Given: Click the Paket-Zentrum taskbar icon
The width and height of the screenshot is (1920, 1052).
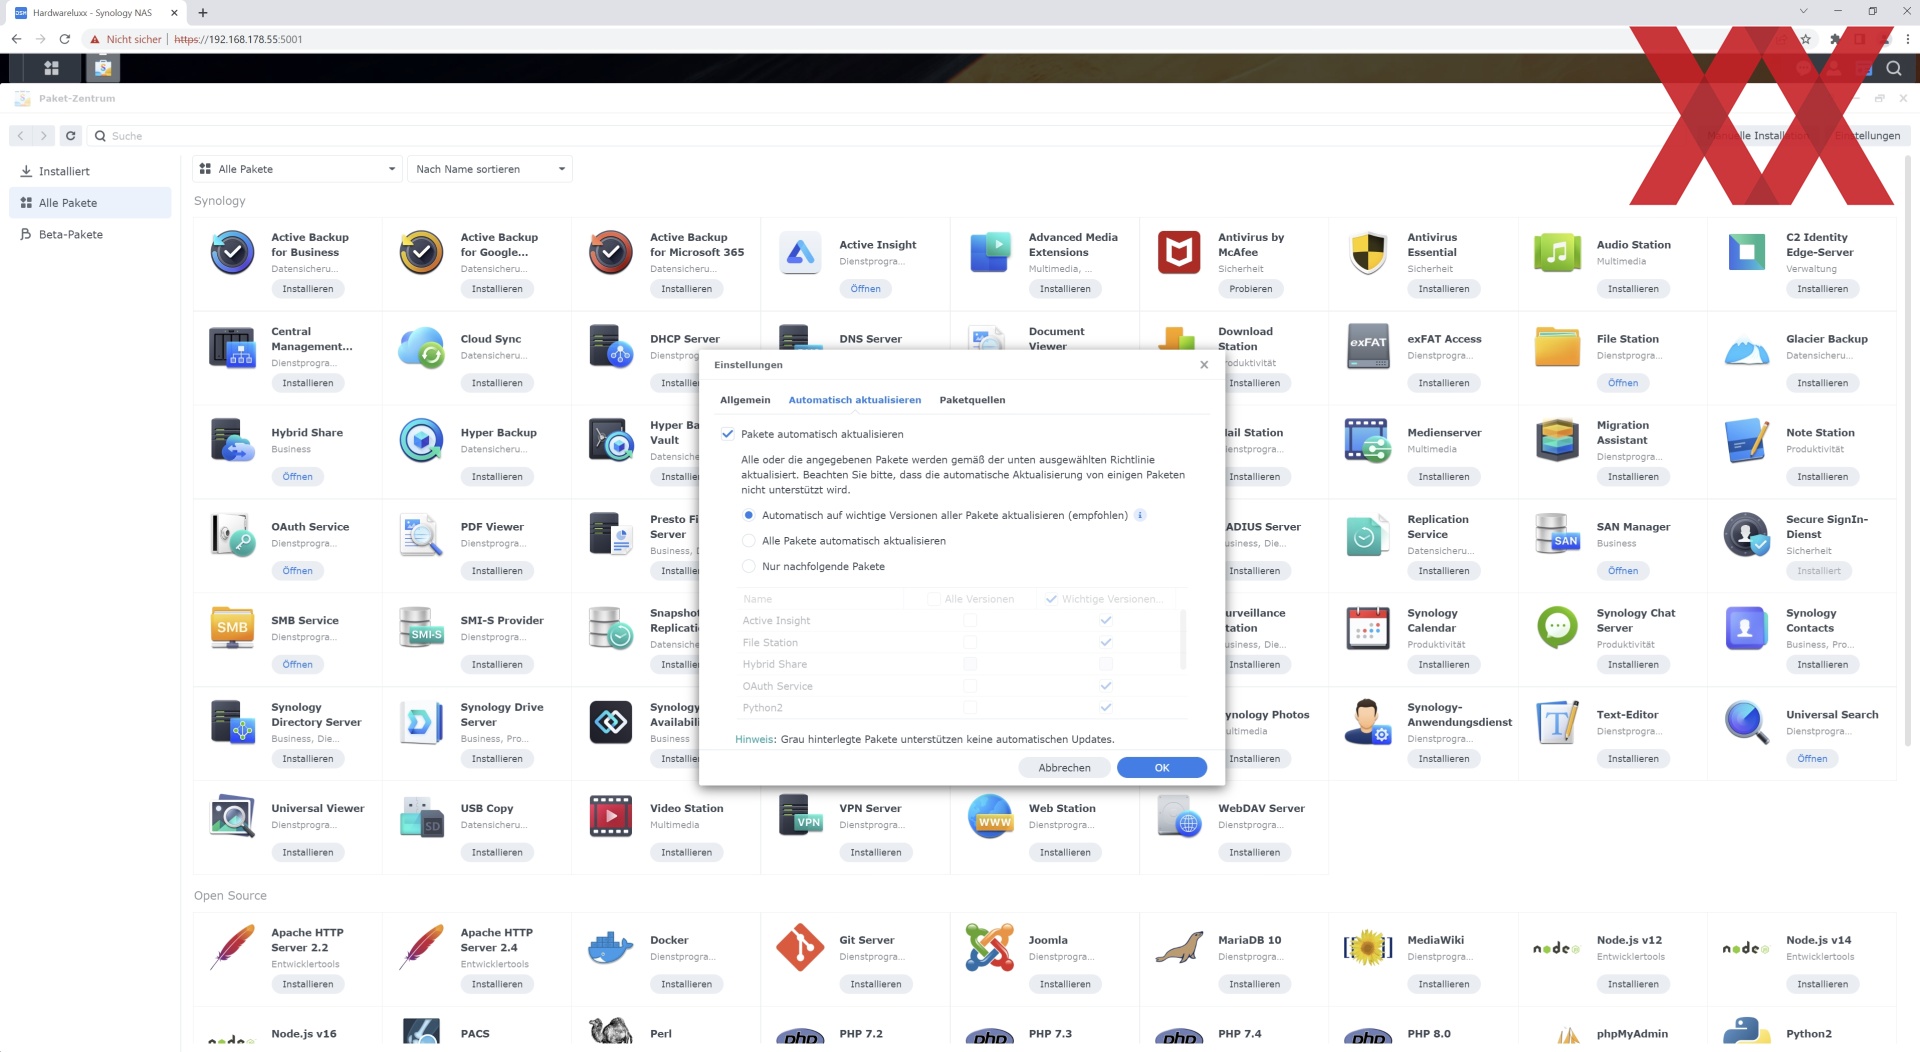Looking at the screenshot, I should point(102,68).
